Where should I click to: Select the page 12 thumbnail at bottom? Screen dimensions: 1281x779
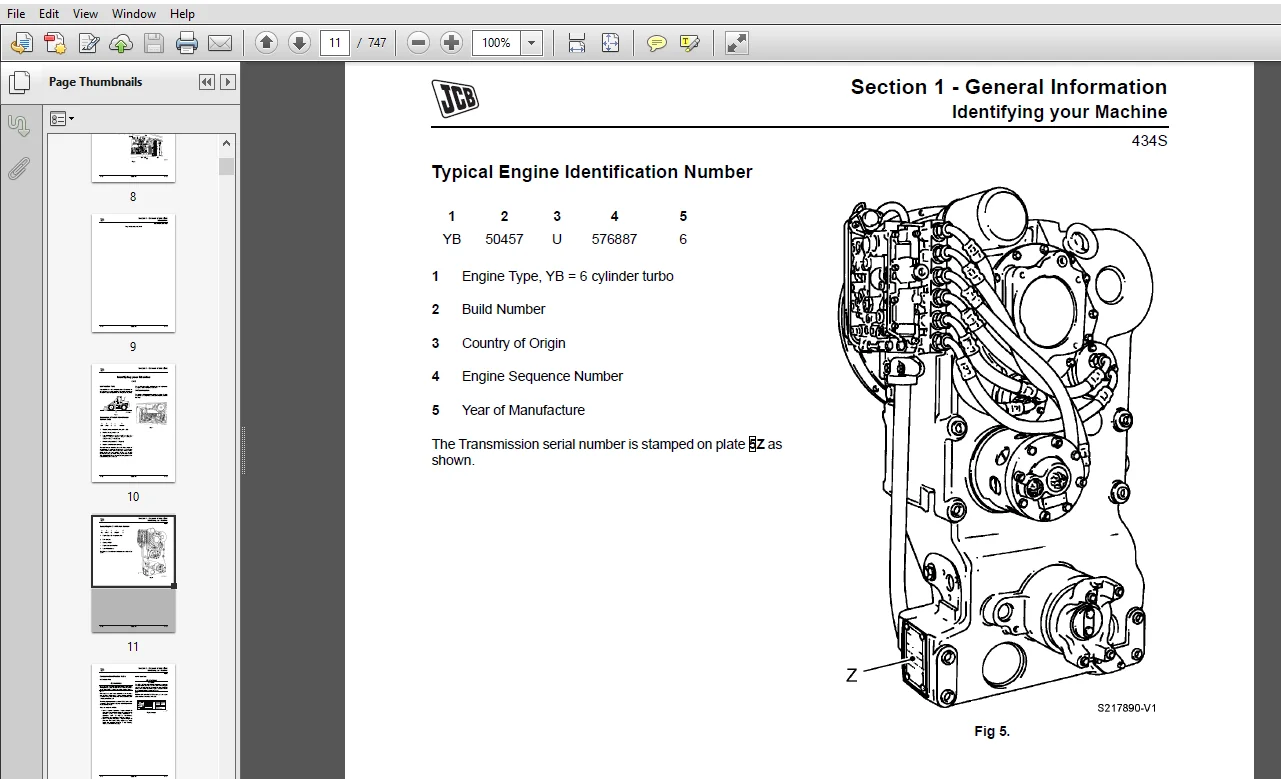(x=133, y=721)
